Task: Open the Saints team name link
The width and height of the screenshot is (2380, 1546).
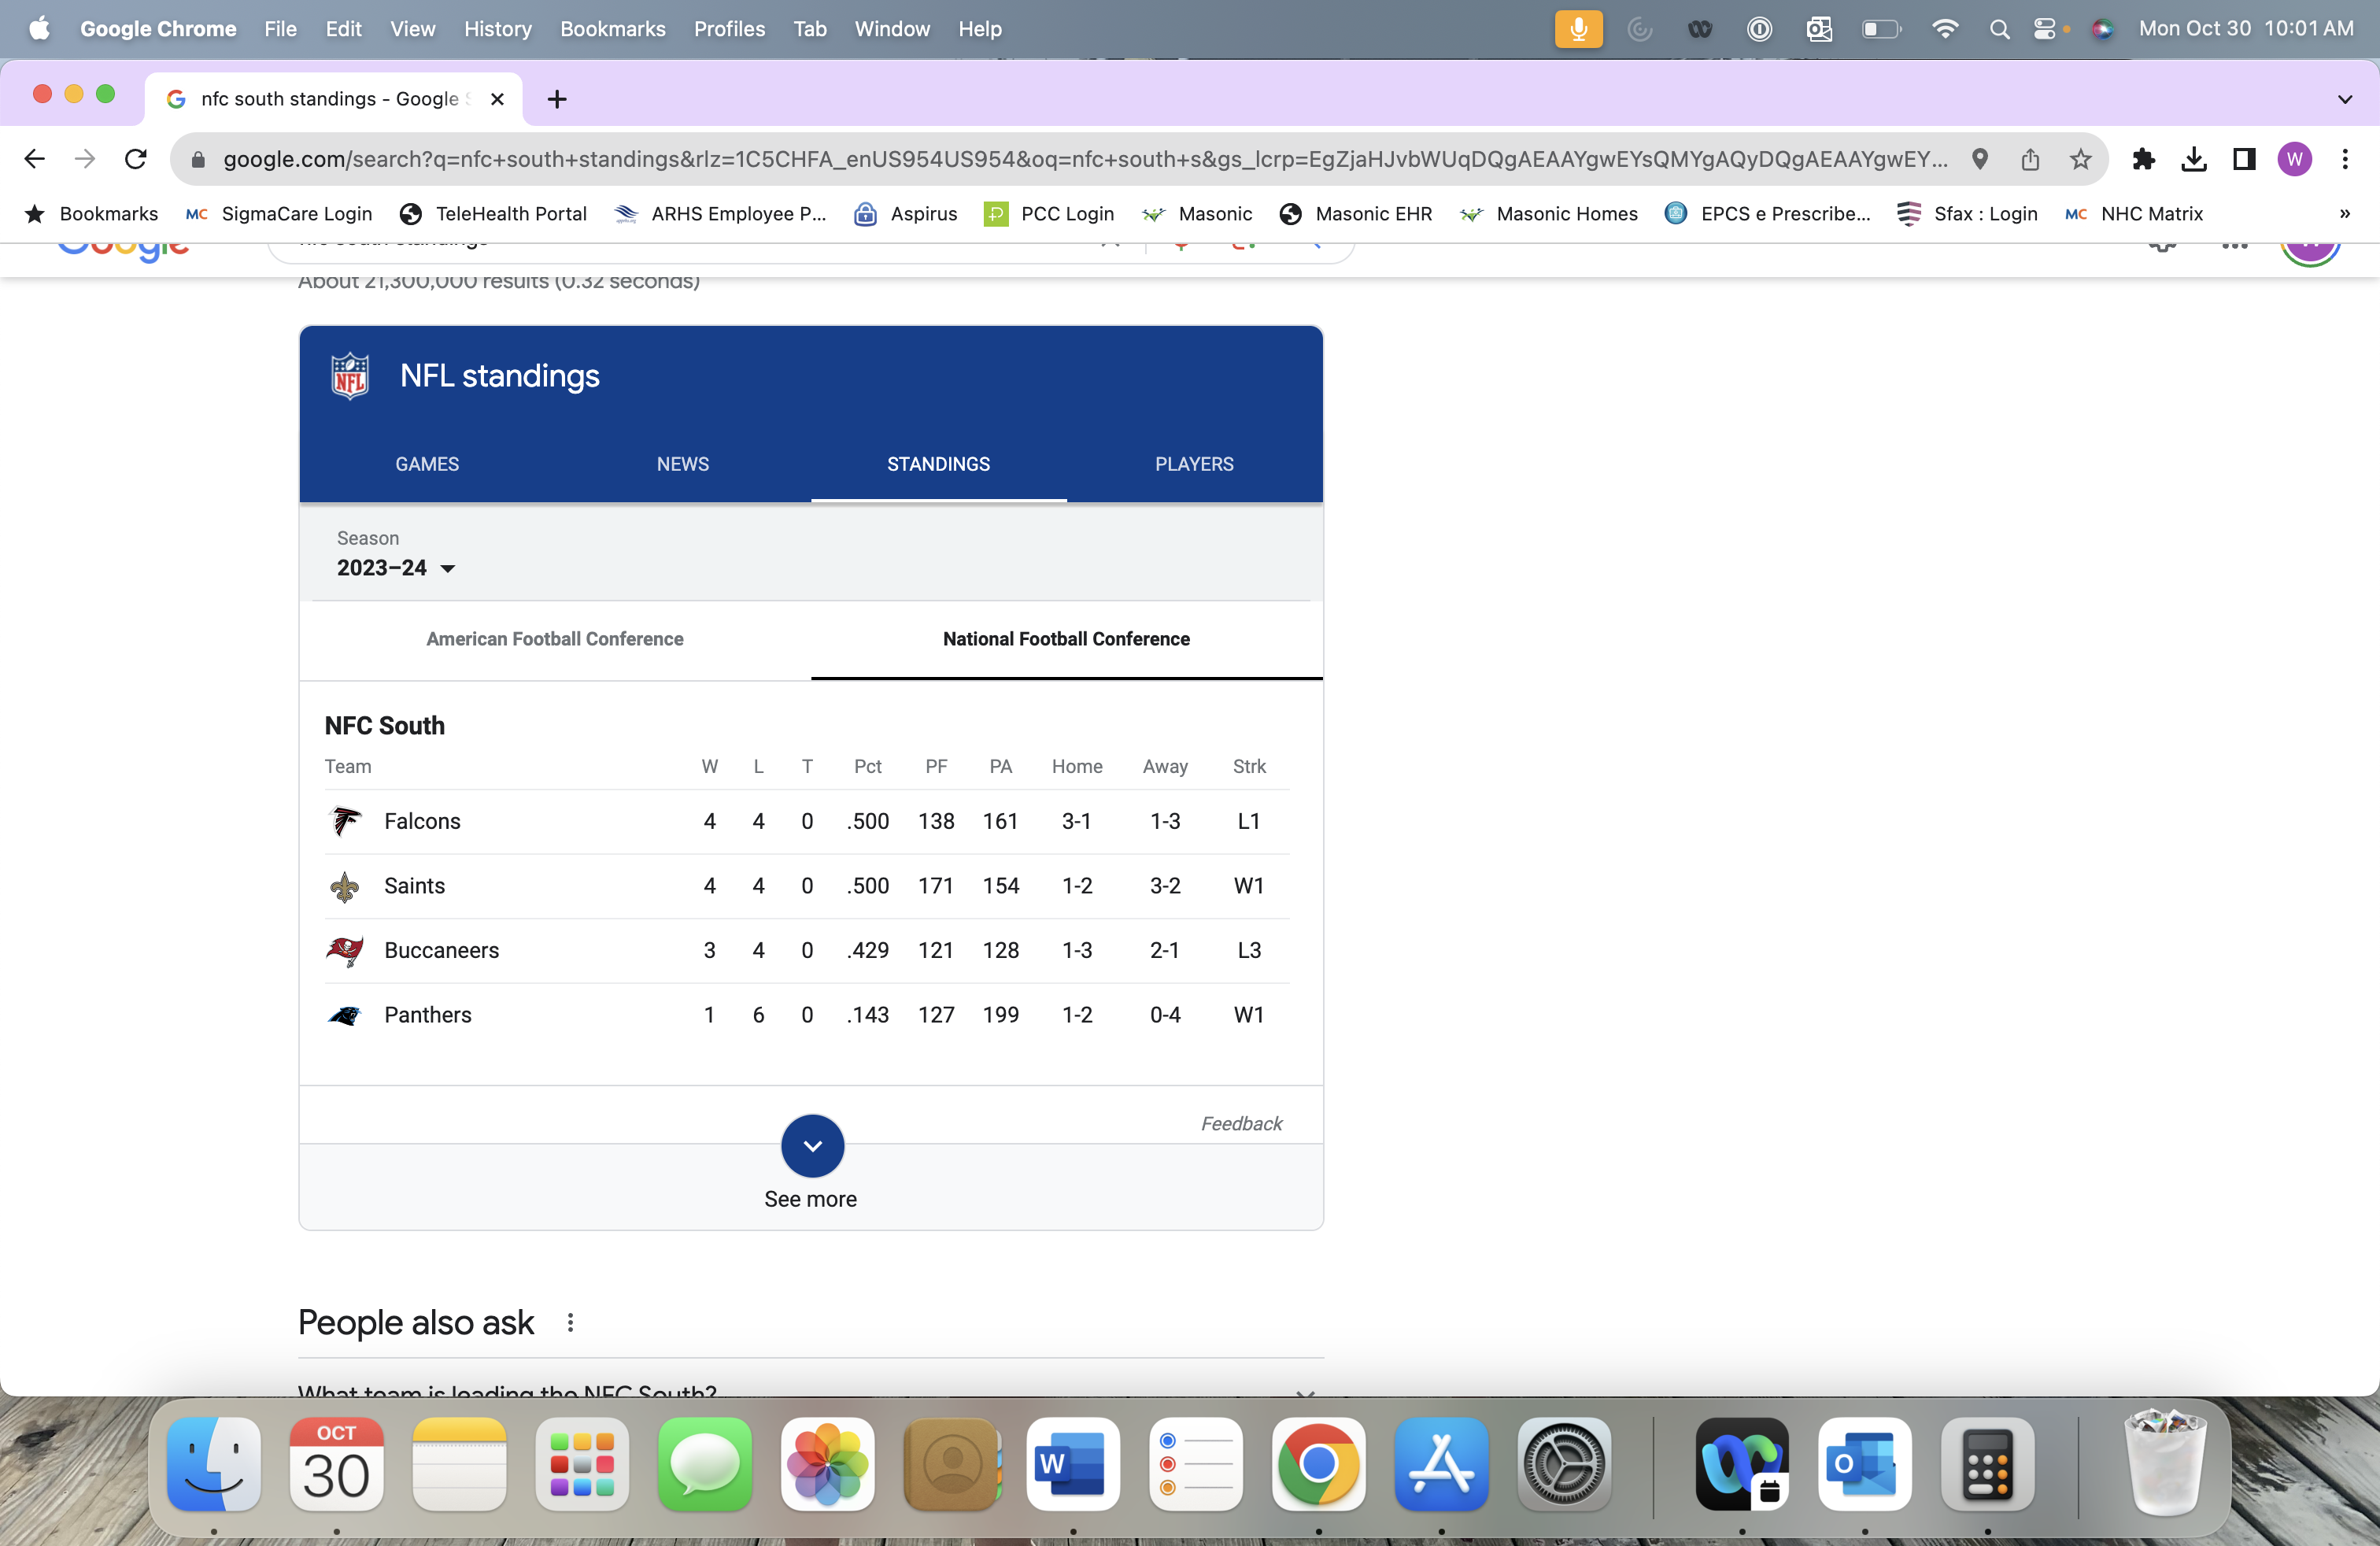Action: 414,886
